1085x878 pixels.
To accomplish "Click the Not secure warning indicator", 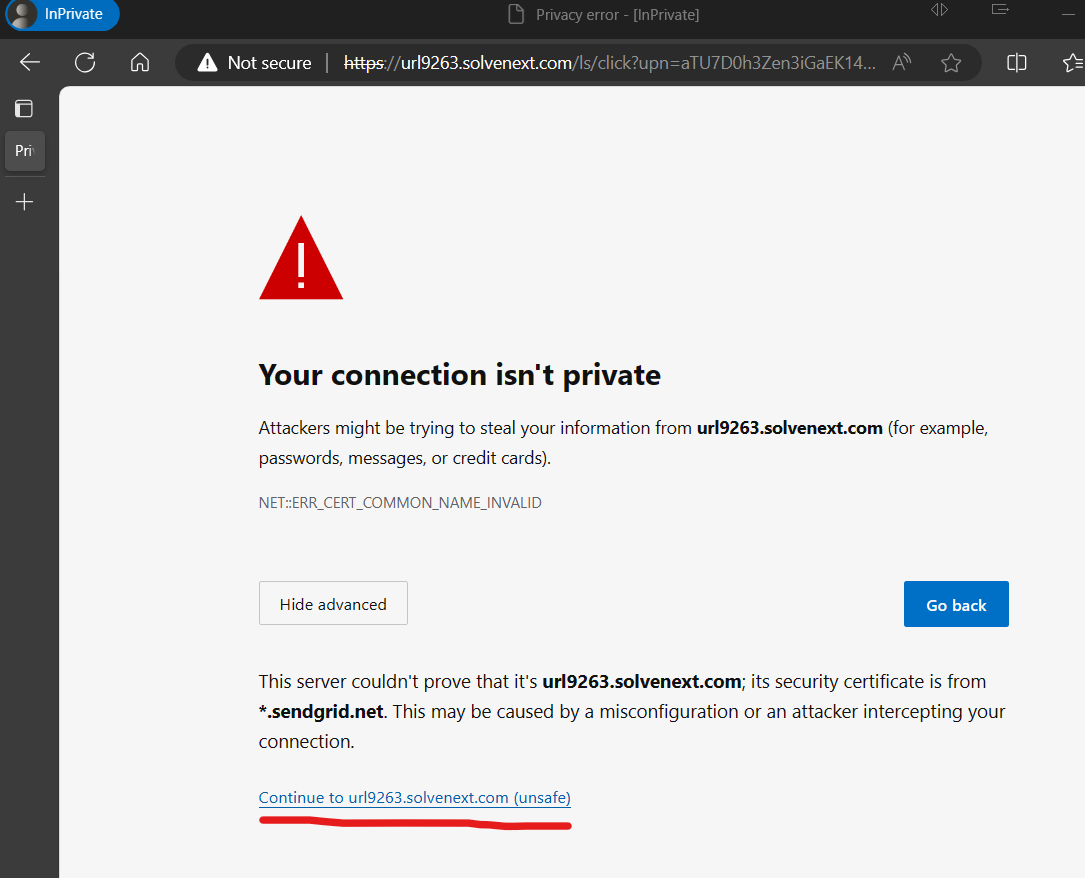I will click(255, 63).
